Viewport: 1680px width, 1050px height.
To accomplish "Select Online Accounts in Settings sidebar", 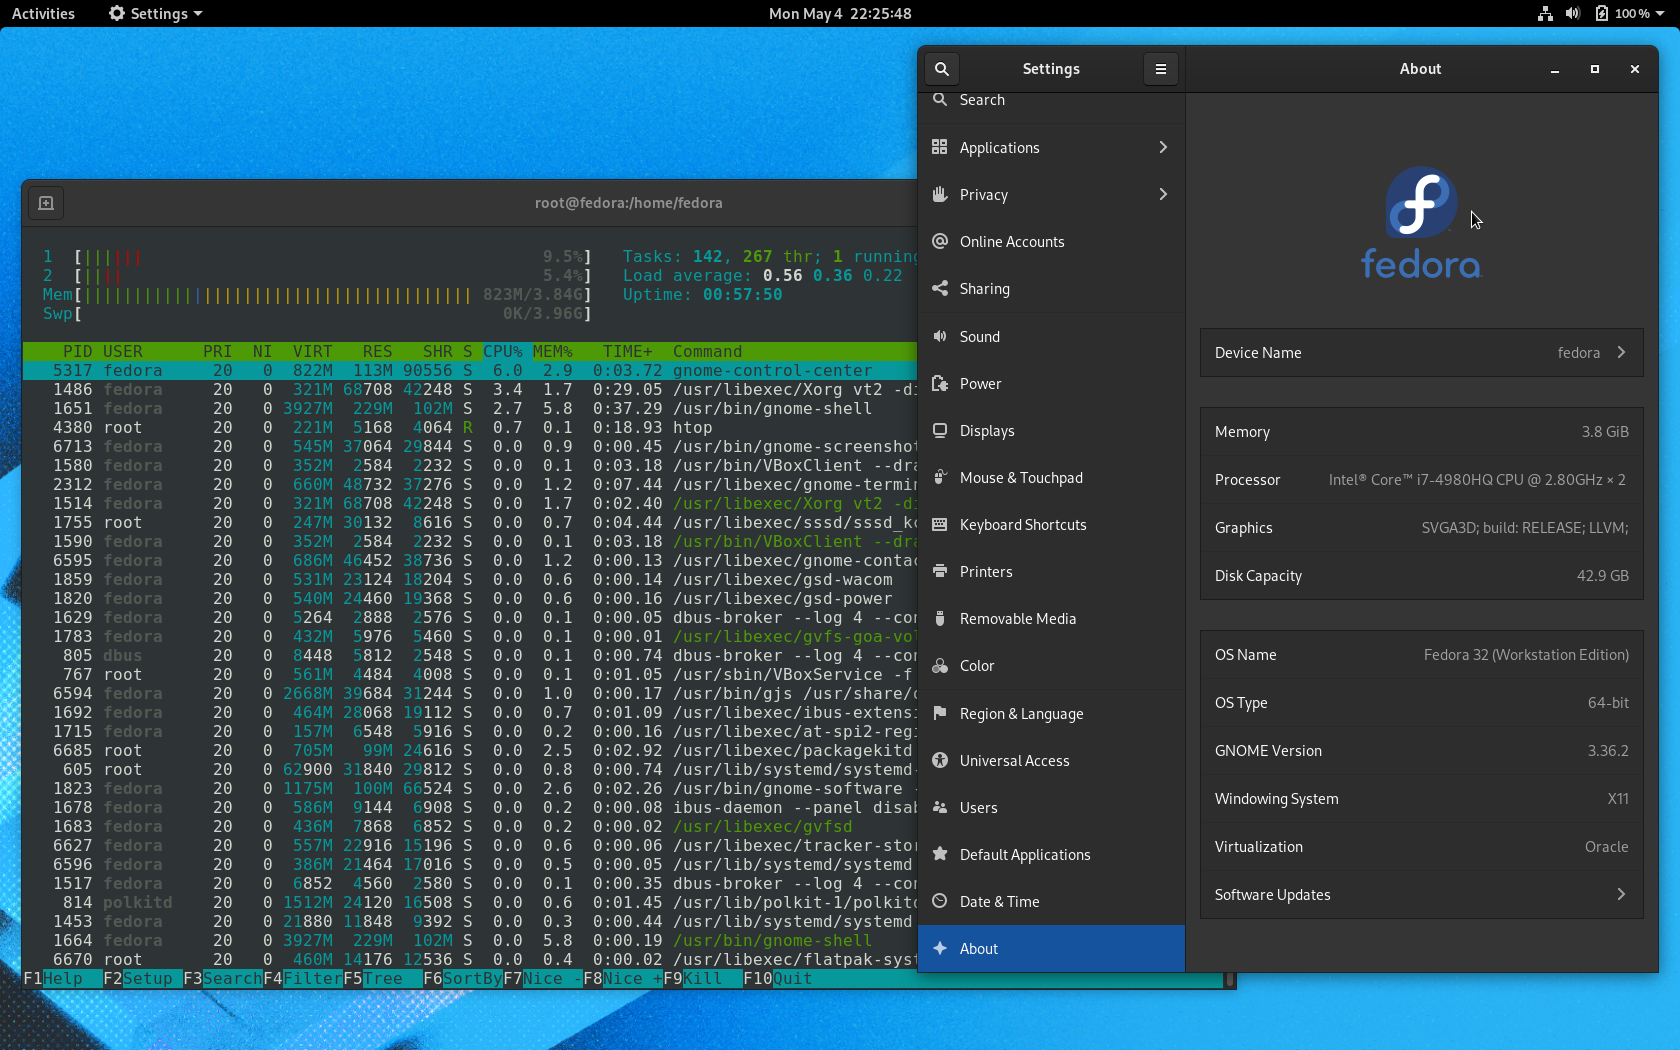I will click(1051, 241).
